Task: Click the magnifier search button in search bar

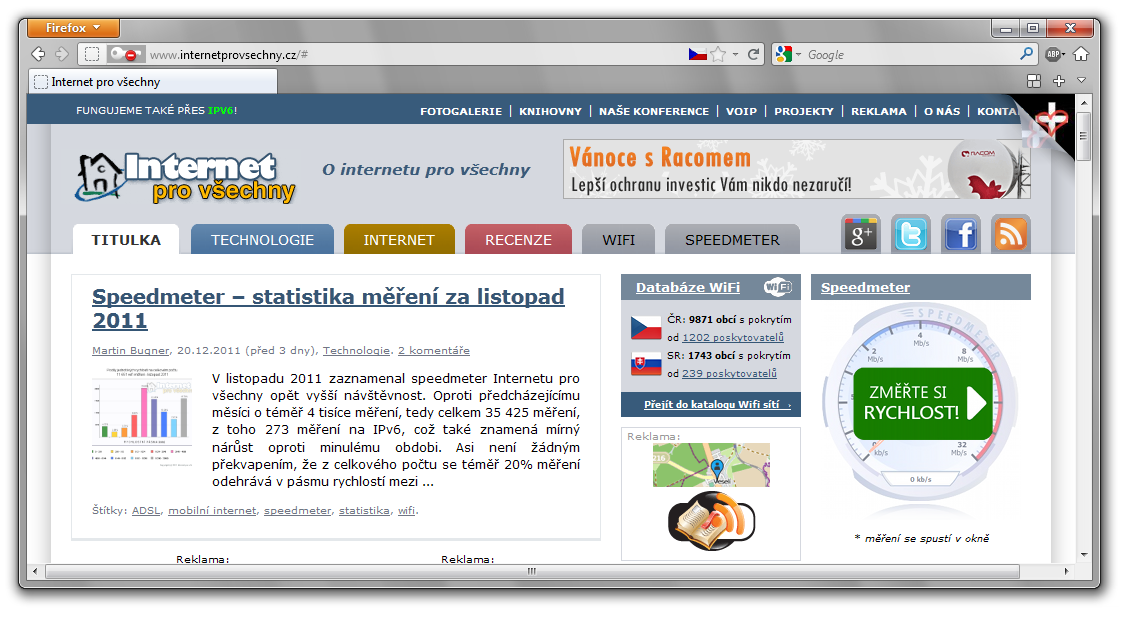Action: click(x=1027, y=54)
